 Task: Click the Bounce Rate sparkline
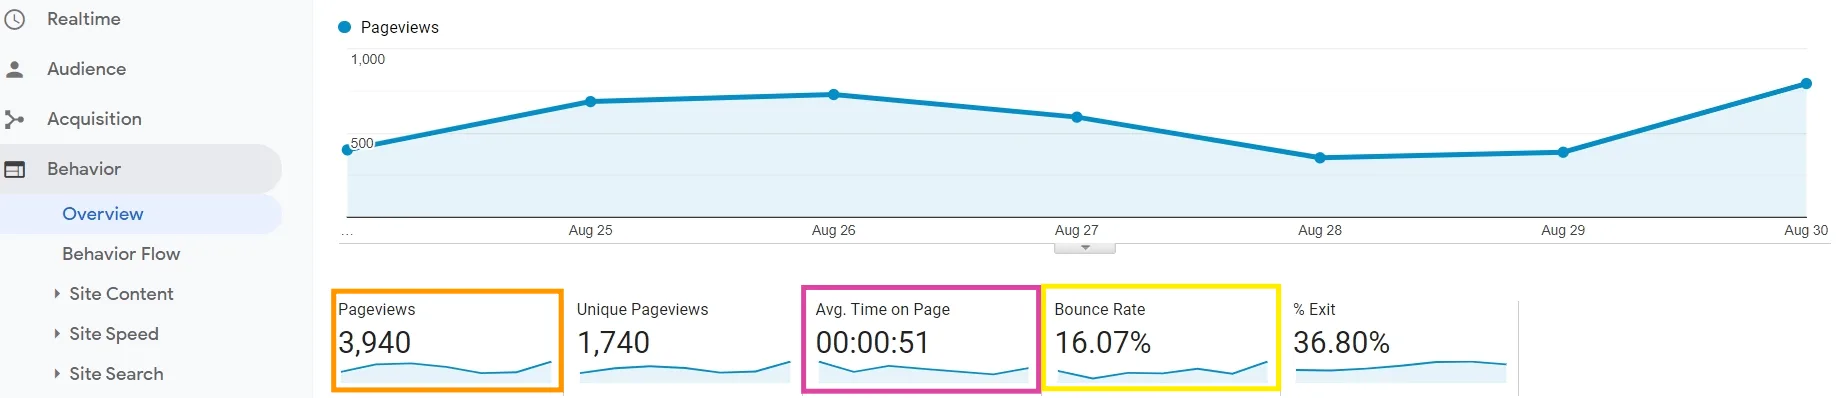click(x=1162, y=371)
